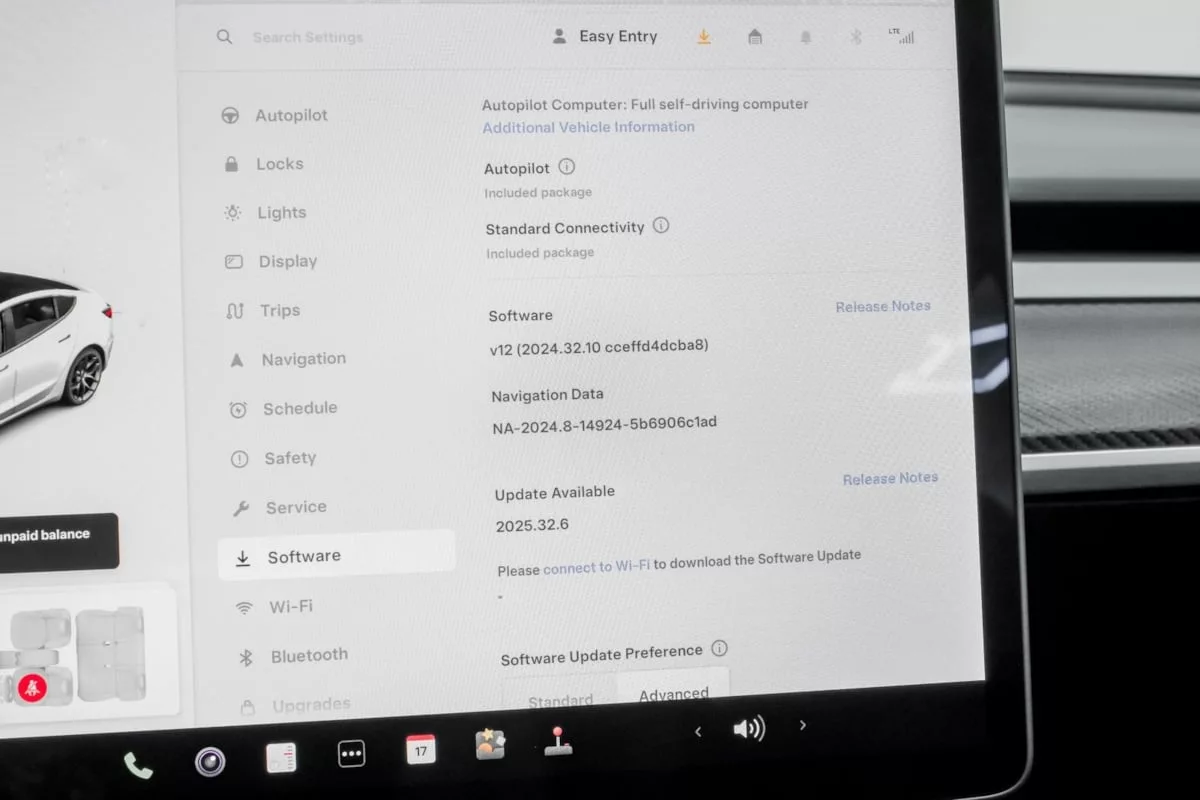The width and height of the screenshot is (1200, 800).
Task: Open the arcade joystick app
Action: click(x=558, y=741)
